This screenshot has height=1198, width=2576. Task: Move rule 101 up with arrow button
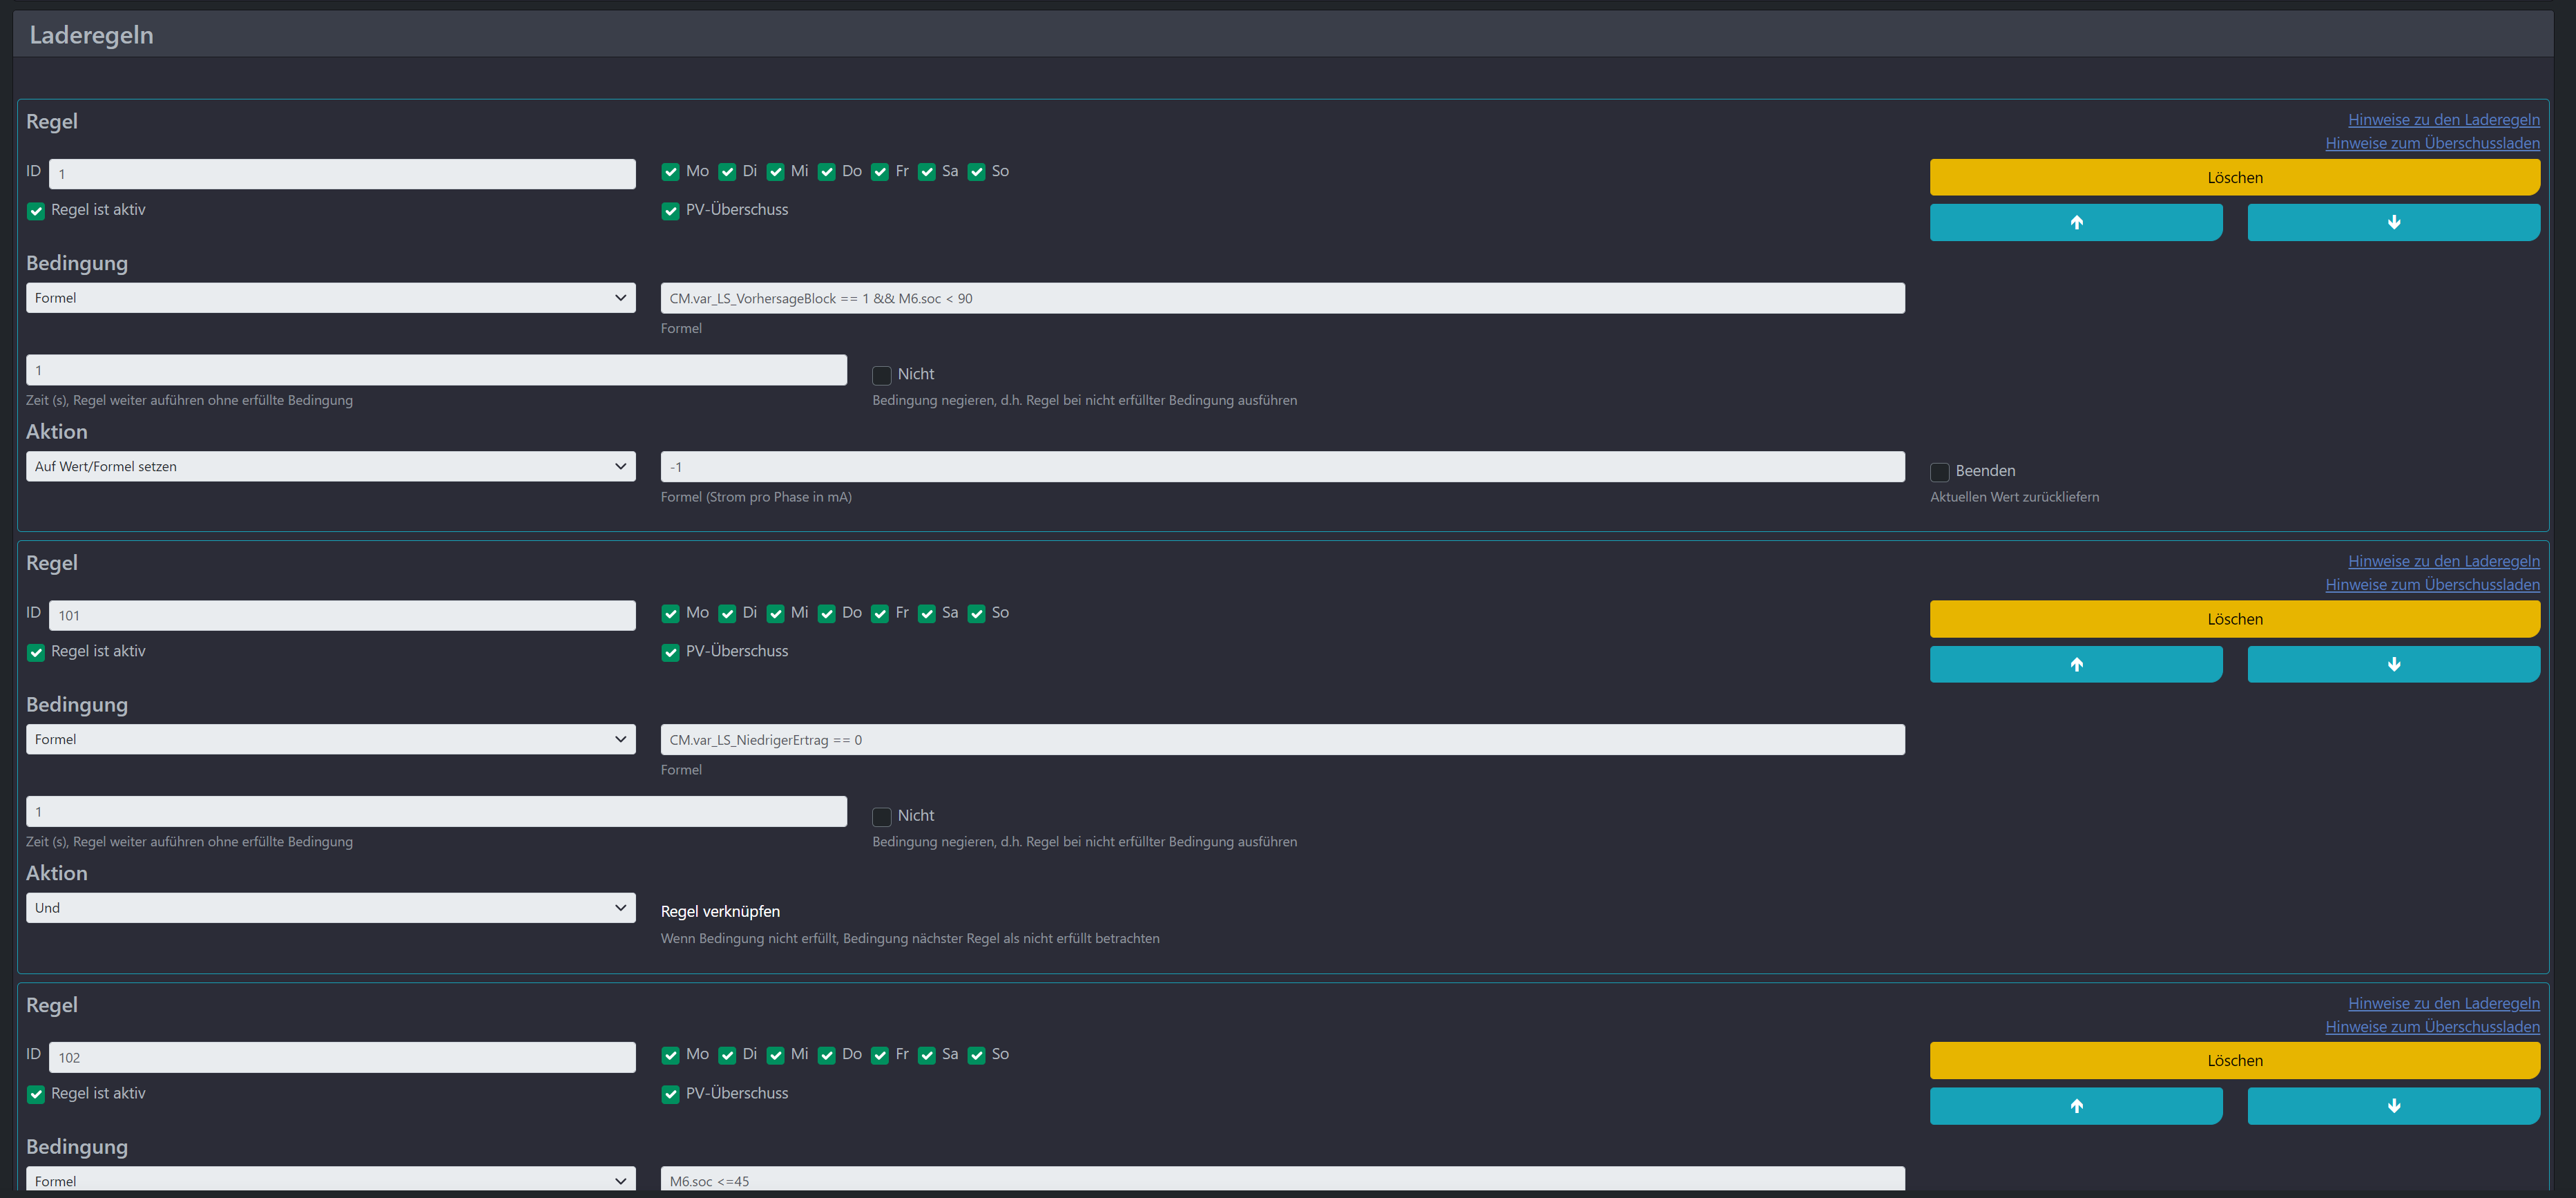(x=2075, y=664)
